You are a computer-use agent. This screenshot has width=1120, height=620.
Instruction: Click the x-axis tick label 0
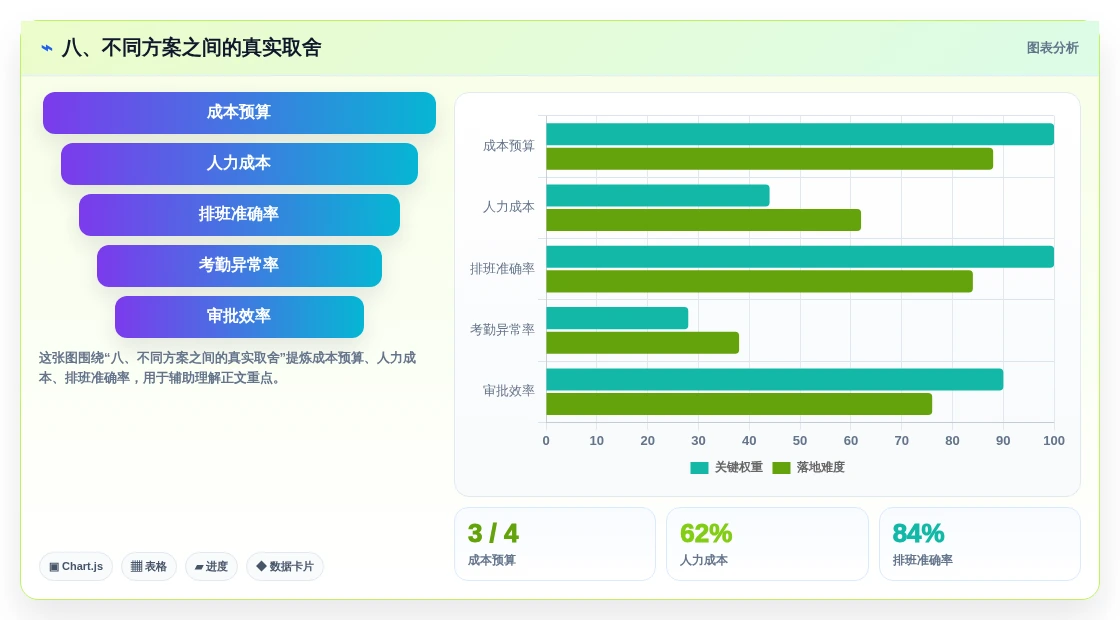click(546, 441)
